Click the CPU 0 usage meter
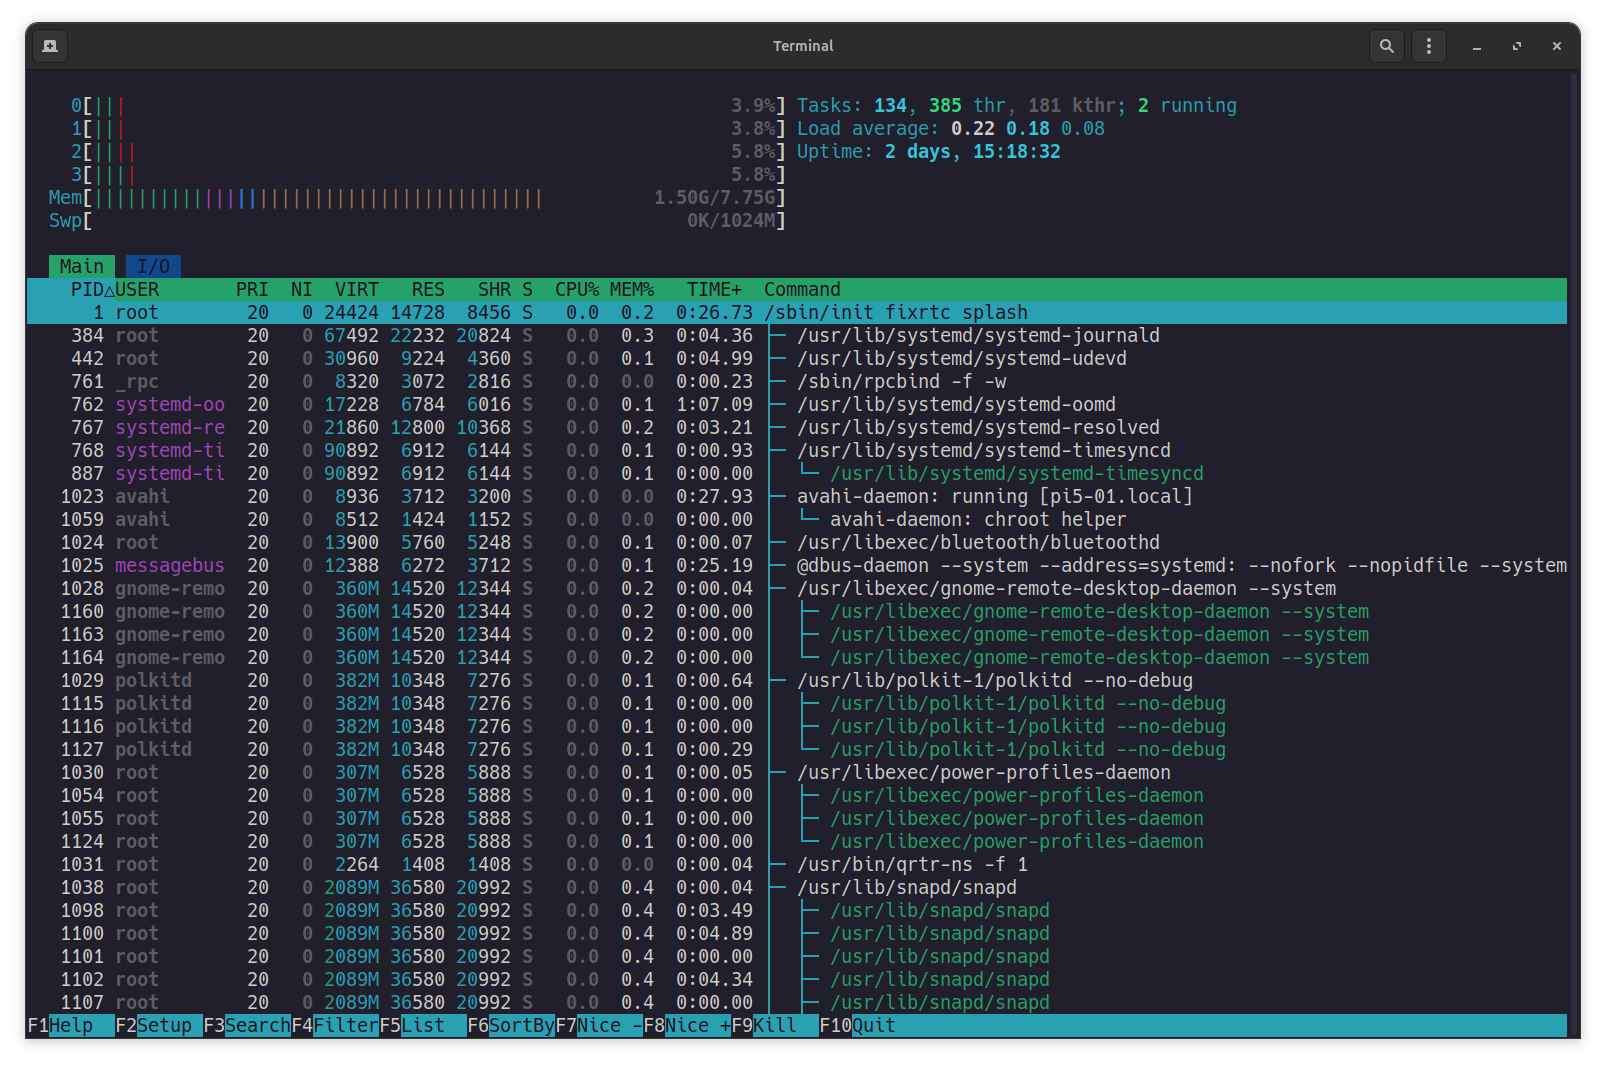Image resolution: width=1606 pixels, height=1067 pixels. pos(428,105)
